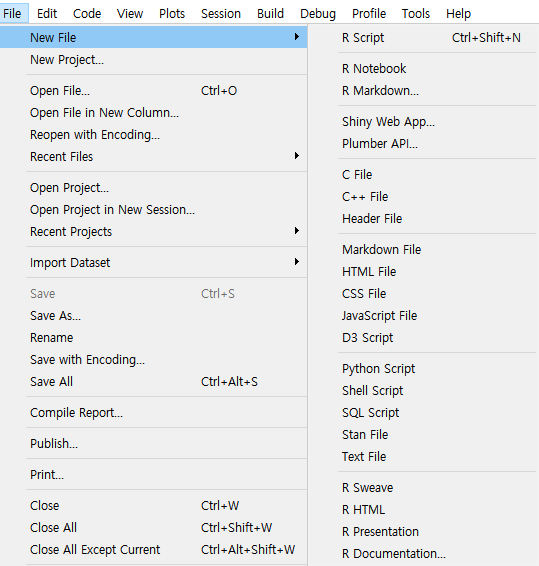
Task: Choose Plumber API... option
Action: 423,144
